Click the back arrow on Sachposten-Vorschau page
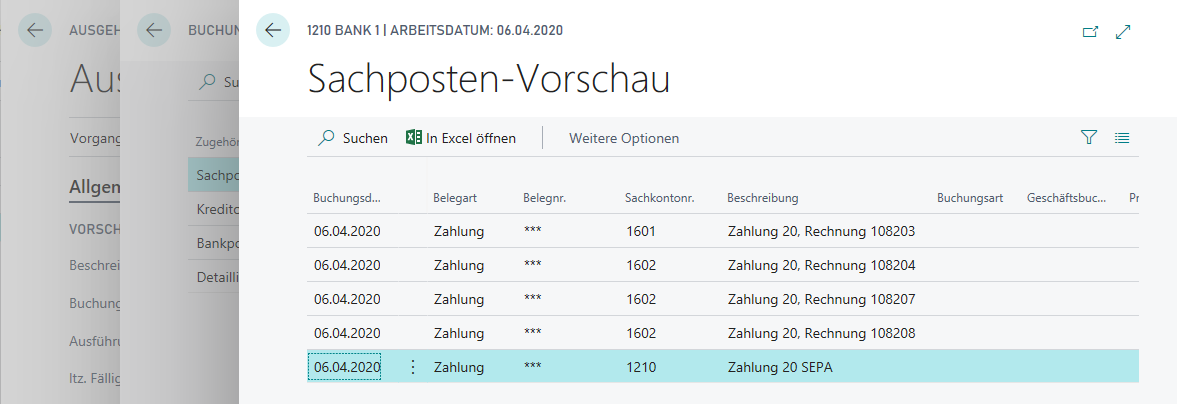The width and height of the screenshot is (1177, 404). coord(273,30)
